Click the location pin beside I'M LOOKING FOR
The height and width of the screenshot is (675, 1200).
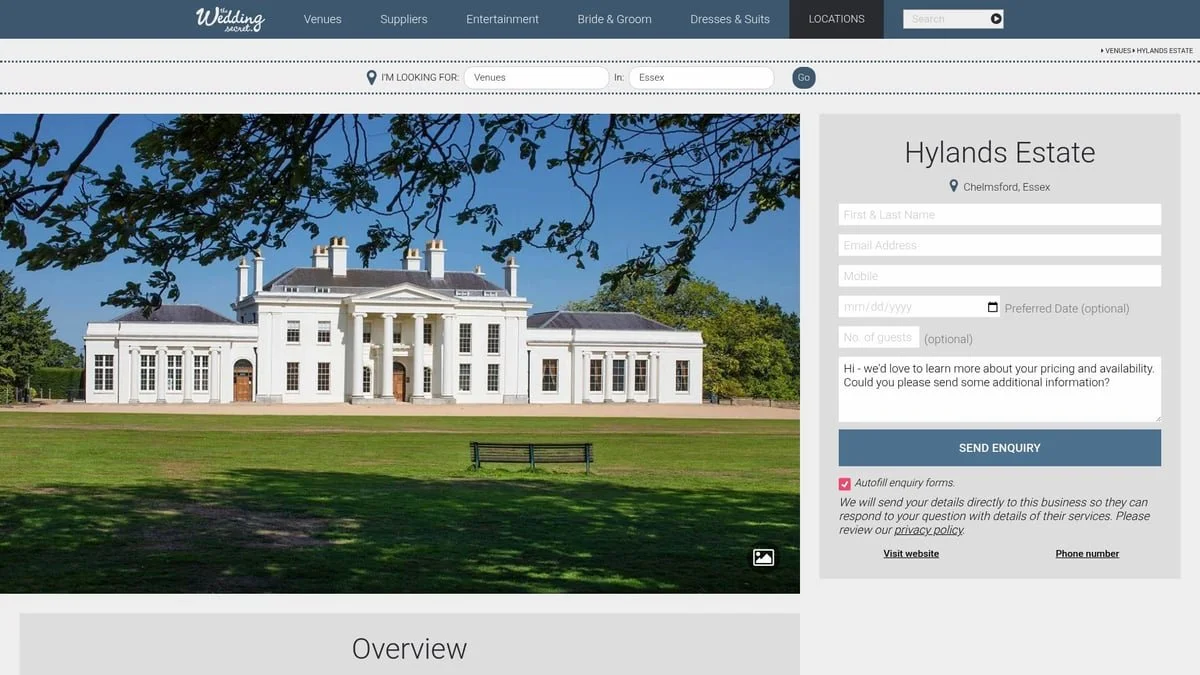click(372, 77)
